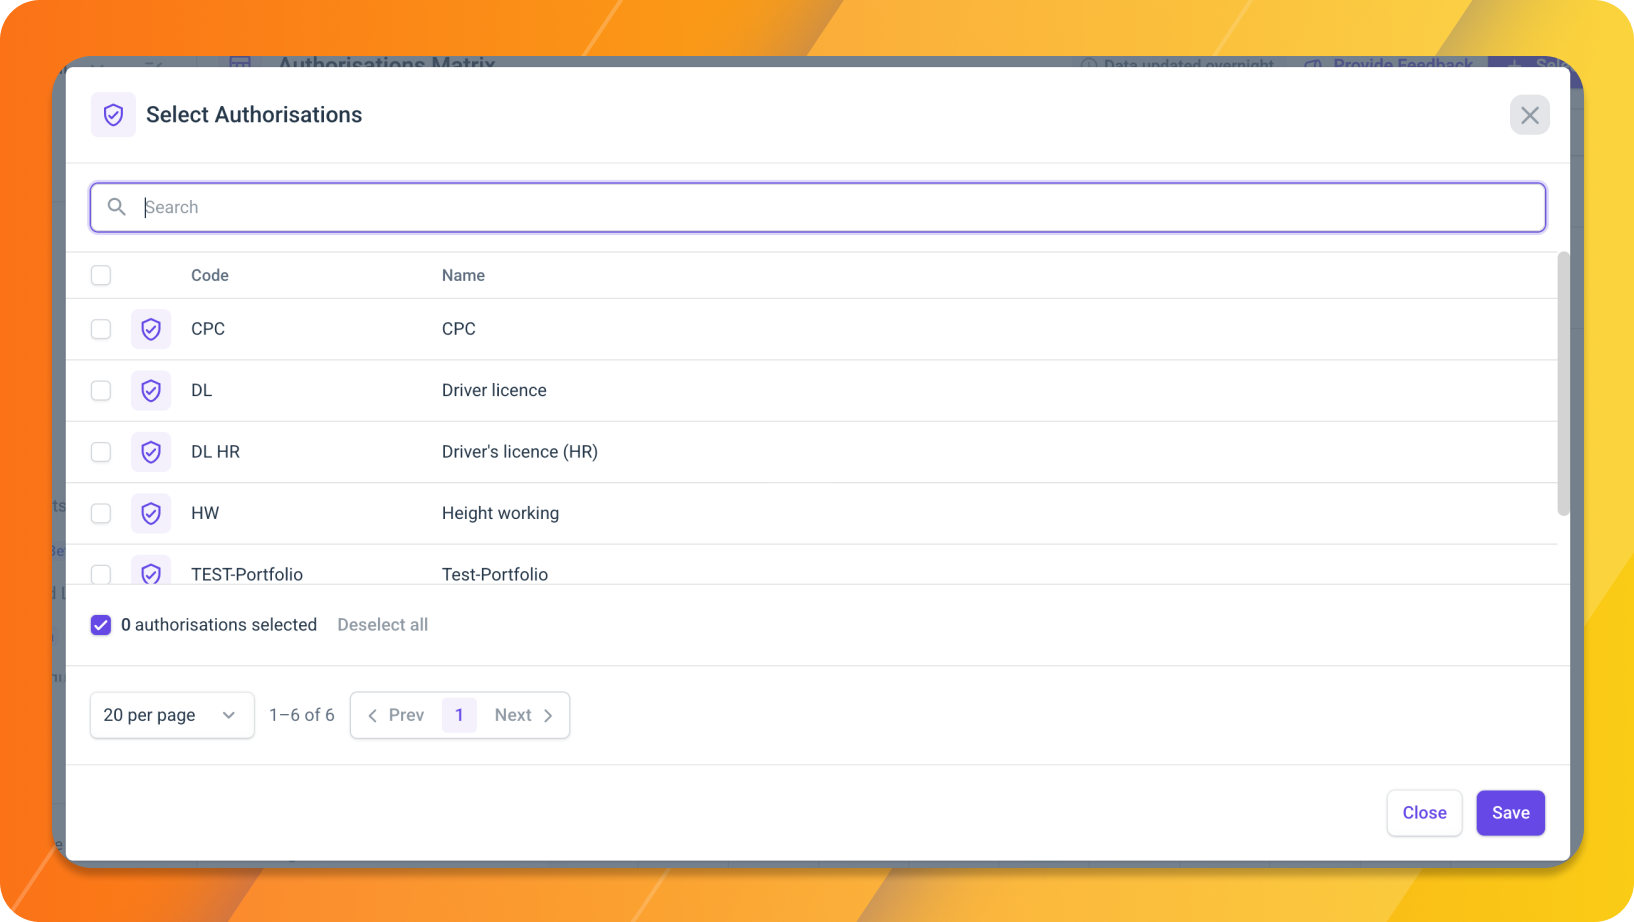
Task: Click the magnifier icon in search bar
Action: [x=117, y=207]
